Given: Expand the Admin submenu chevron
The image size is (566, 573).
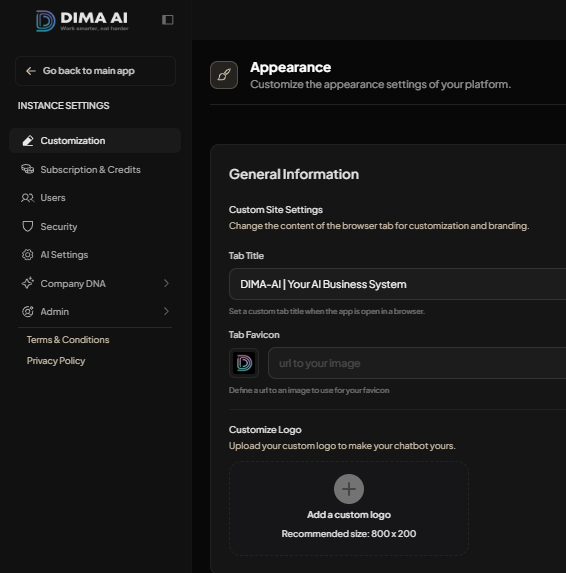Looking at the screenshot, I should tap(166, 311).
